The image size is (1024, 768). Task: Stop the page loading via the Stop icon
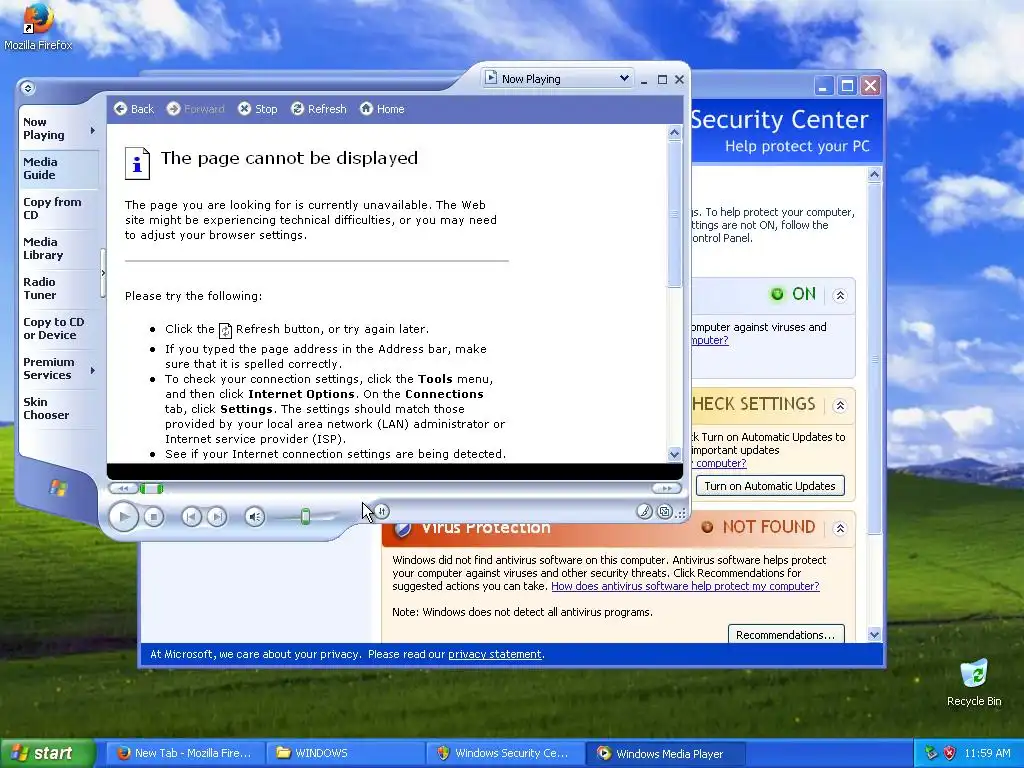click(244, 108)
